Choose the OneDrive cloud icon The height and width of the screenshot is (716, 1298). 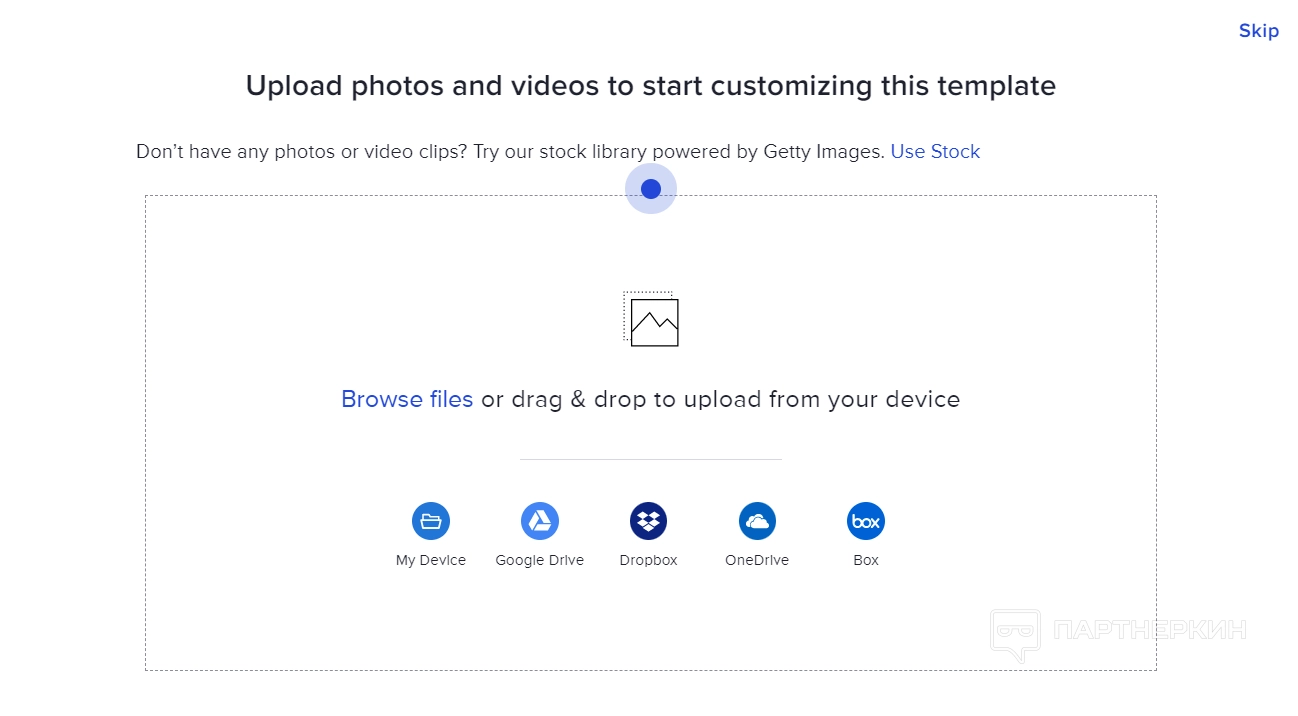(x=757, y=521)
